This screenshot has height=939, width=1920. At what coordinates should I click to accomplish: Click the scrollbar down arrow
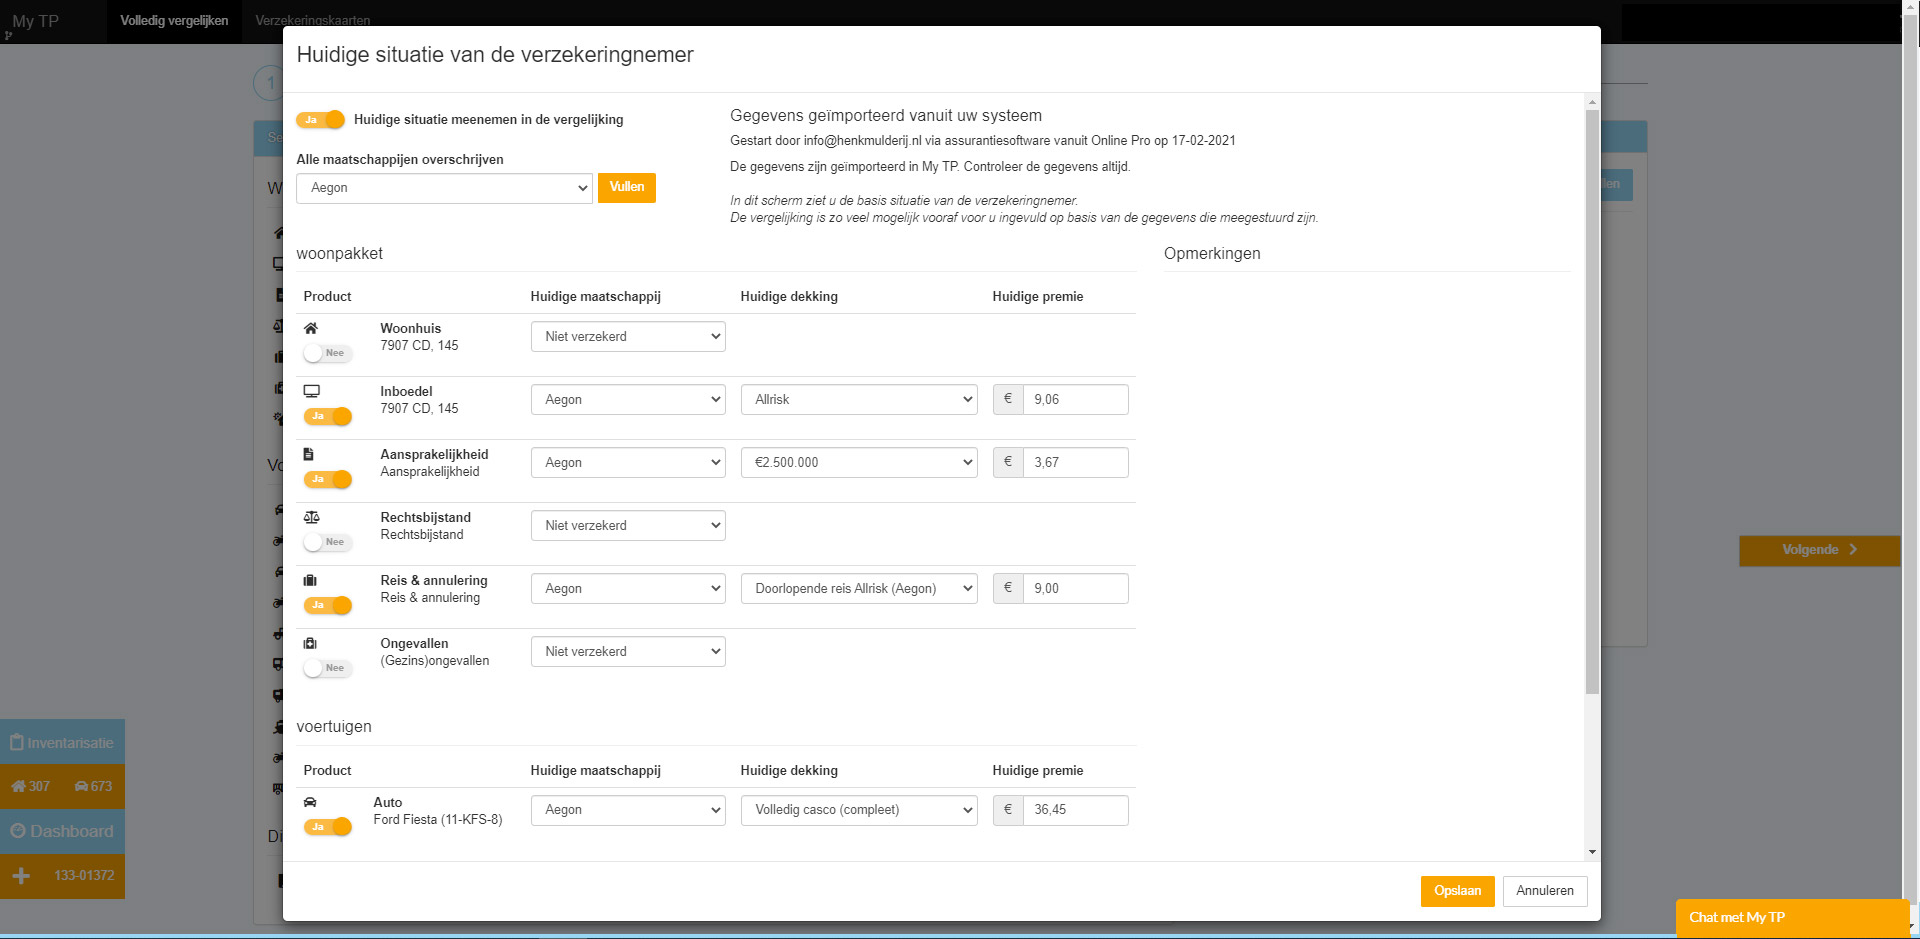click(x=1592, y=853)
